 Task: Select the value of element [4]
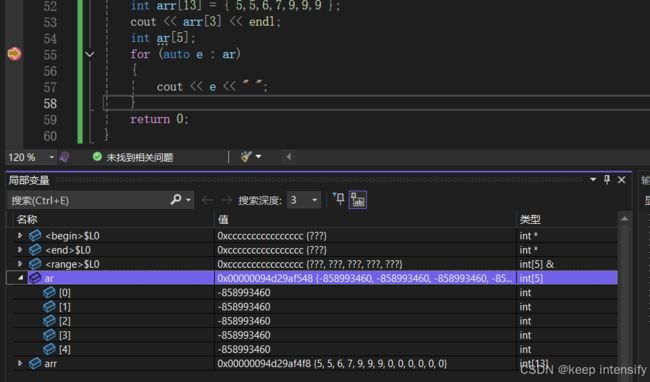point(244,349)
